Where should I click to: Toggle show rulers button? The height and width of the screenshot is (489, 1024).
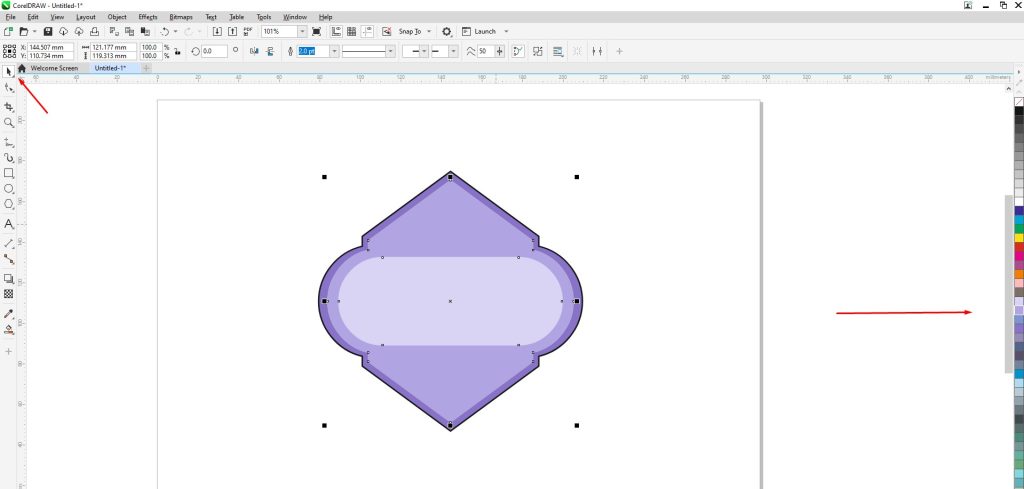pyautogui.click(x=335, y=32)
